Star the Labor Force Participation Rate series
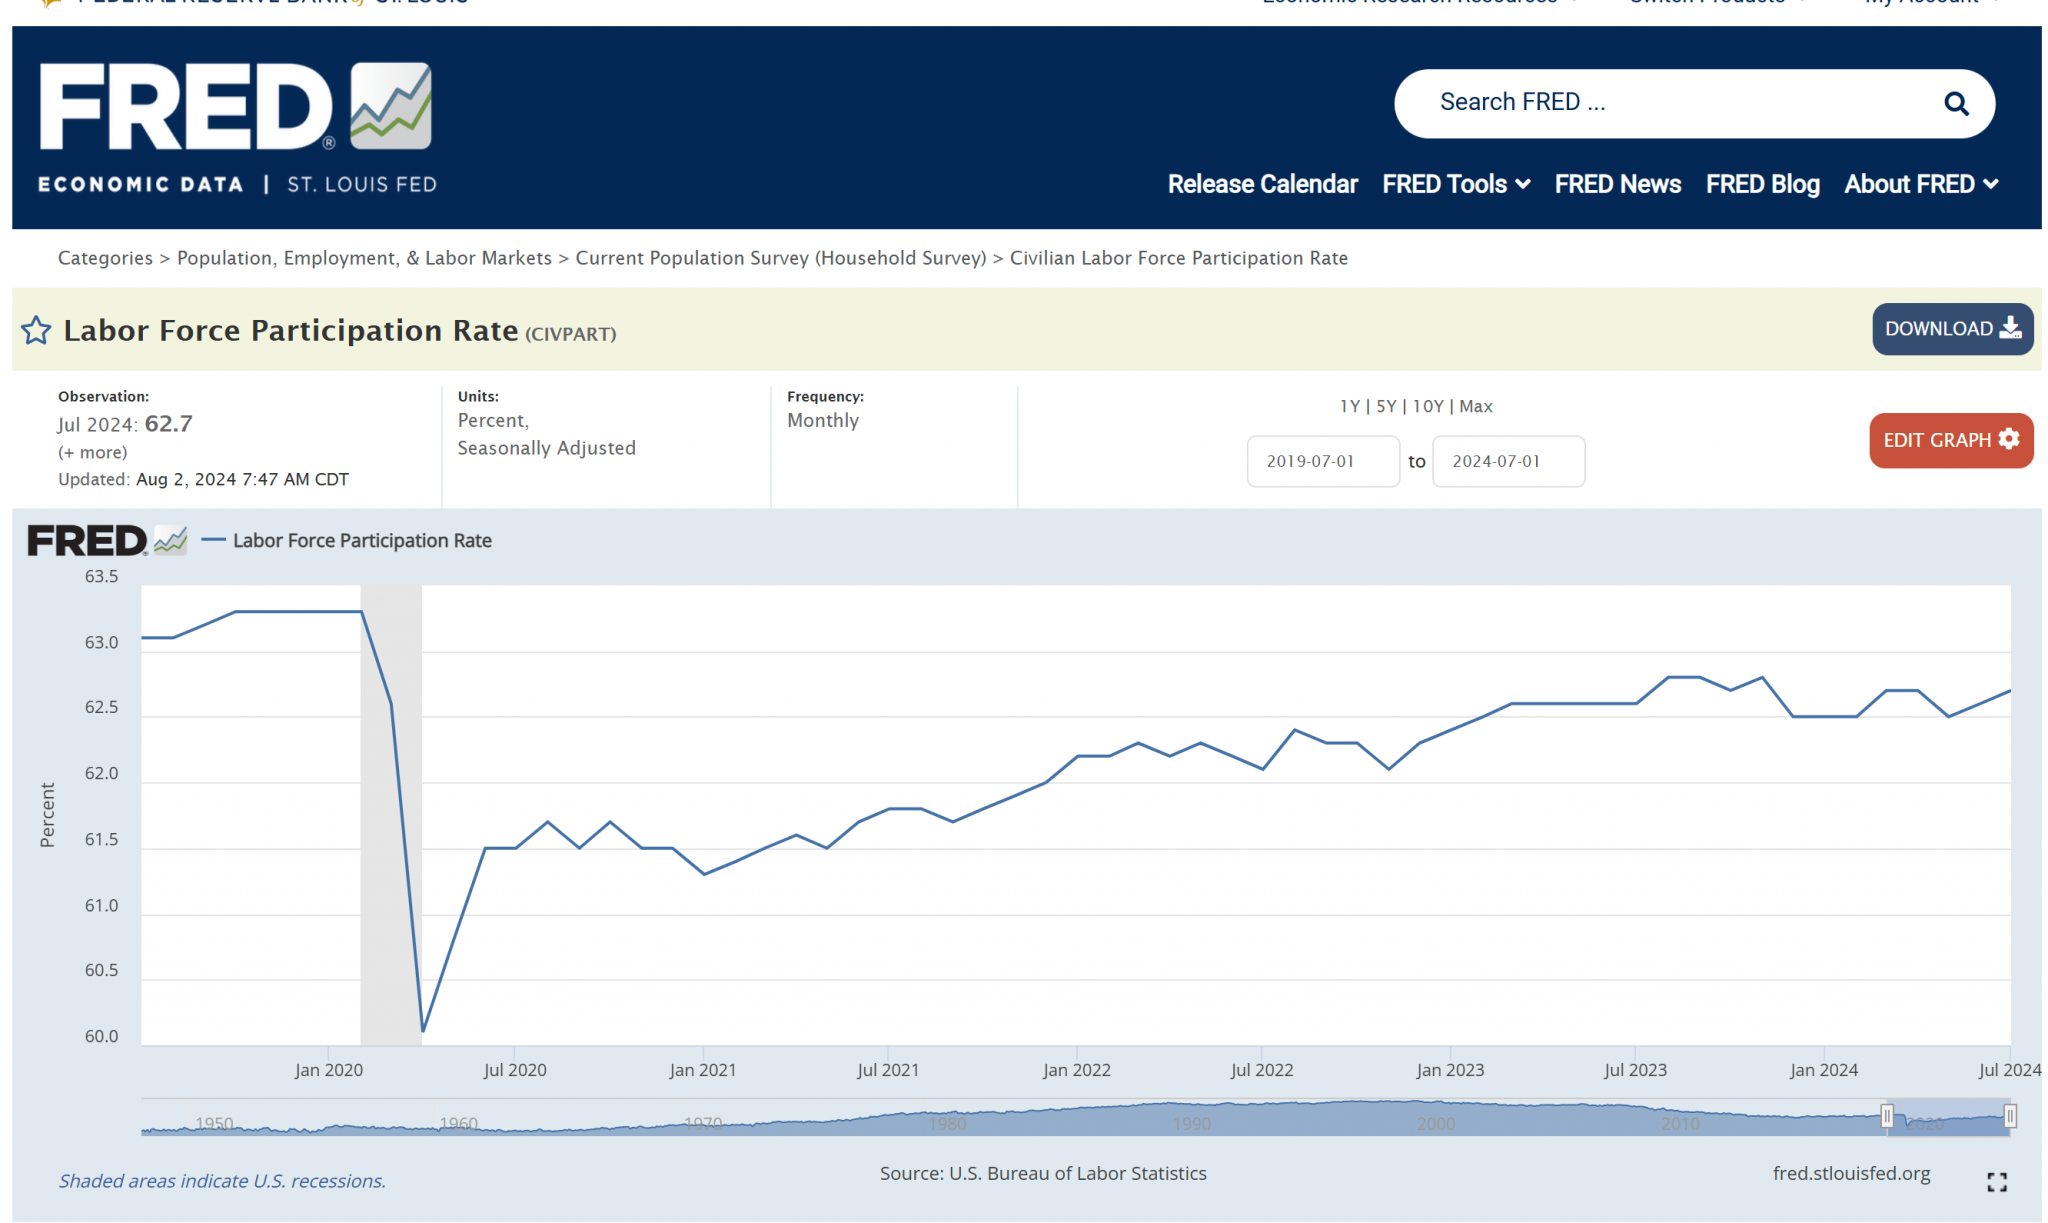Screen dimensions: 2048x1223 (36, 330)
